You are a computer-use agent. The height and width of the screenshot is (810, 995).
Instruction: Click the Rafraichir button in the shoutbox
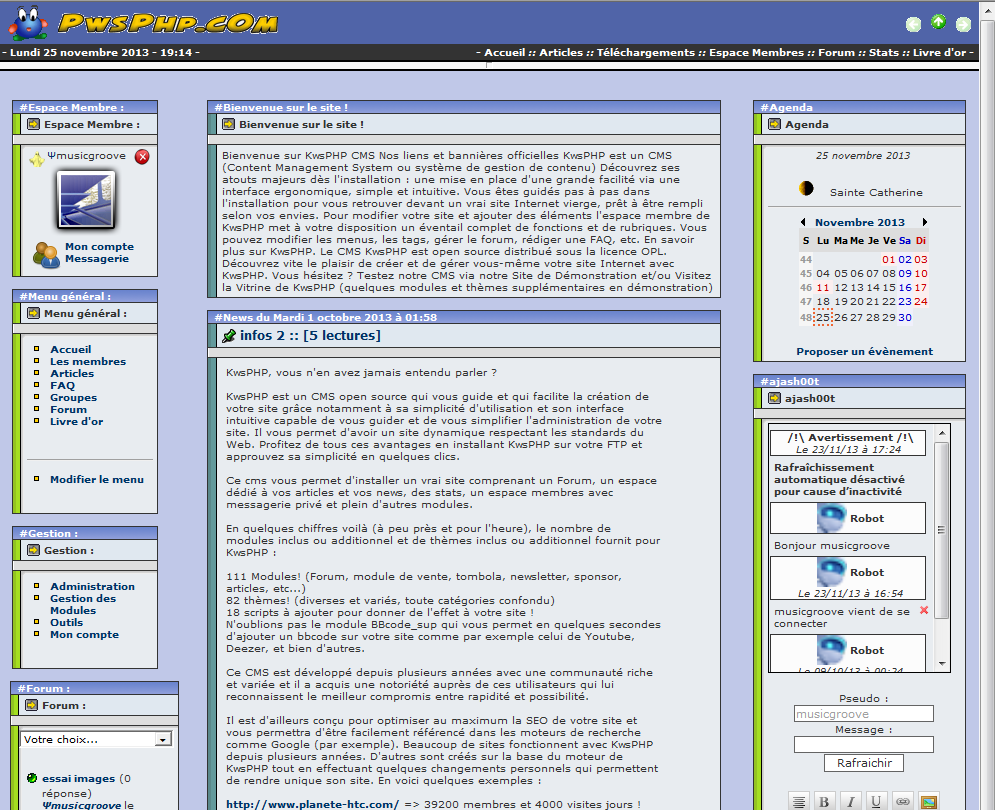tap(864, 763)
